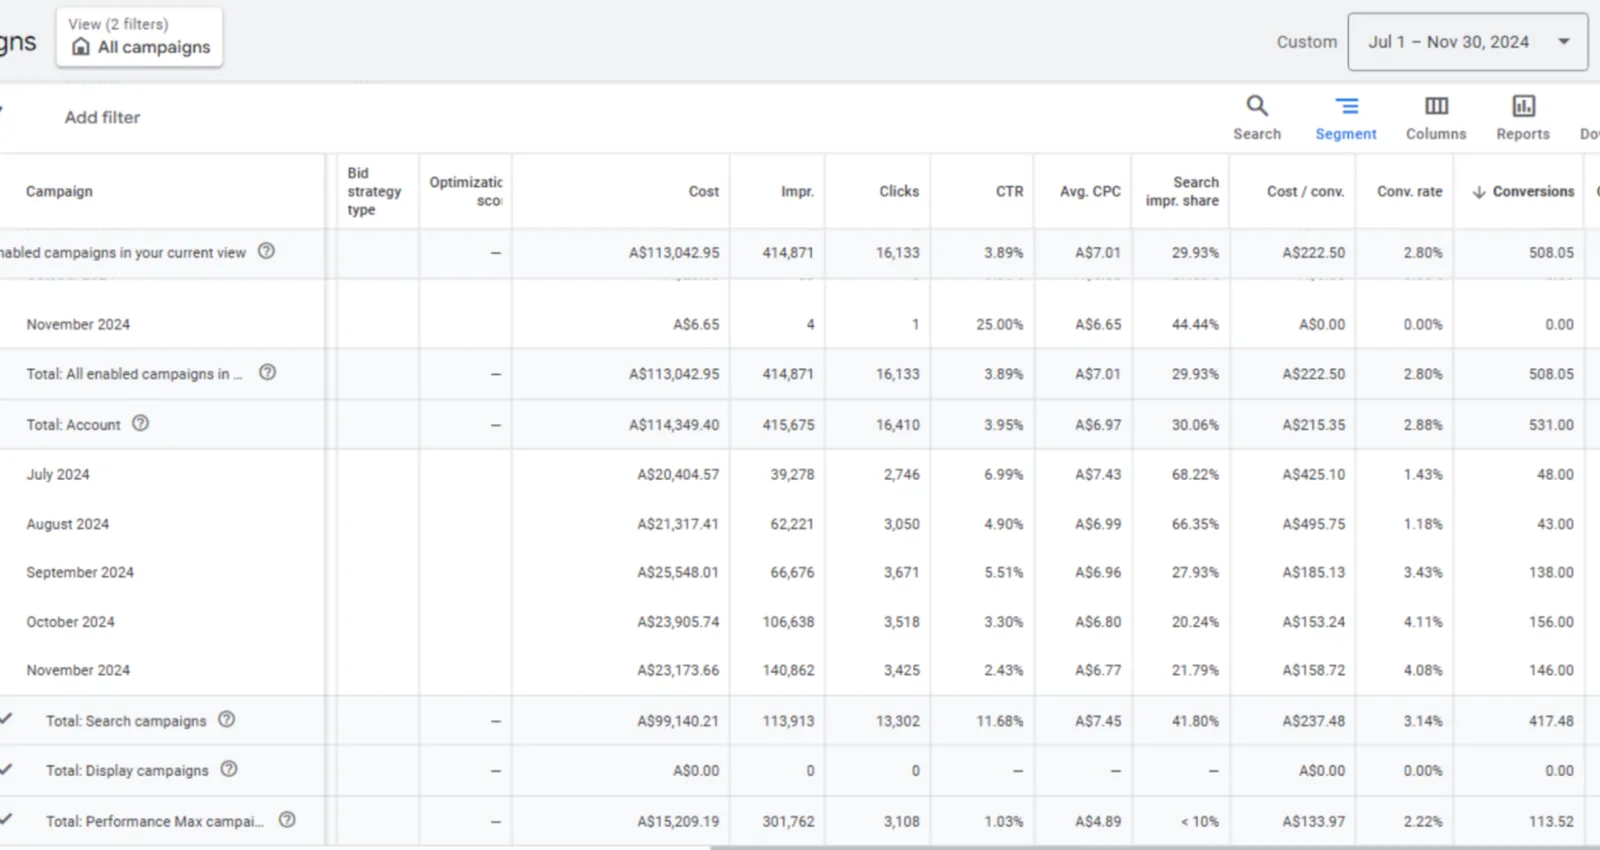Image resolution: width=1600 pixels, height=850 pixels.
Task: Open the View (2 filters) All campaigns selector
Action: click(140, 37)
